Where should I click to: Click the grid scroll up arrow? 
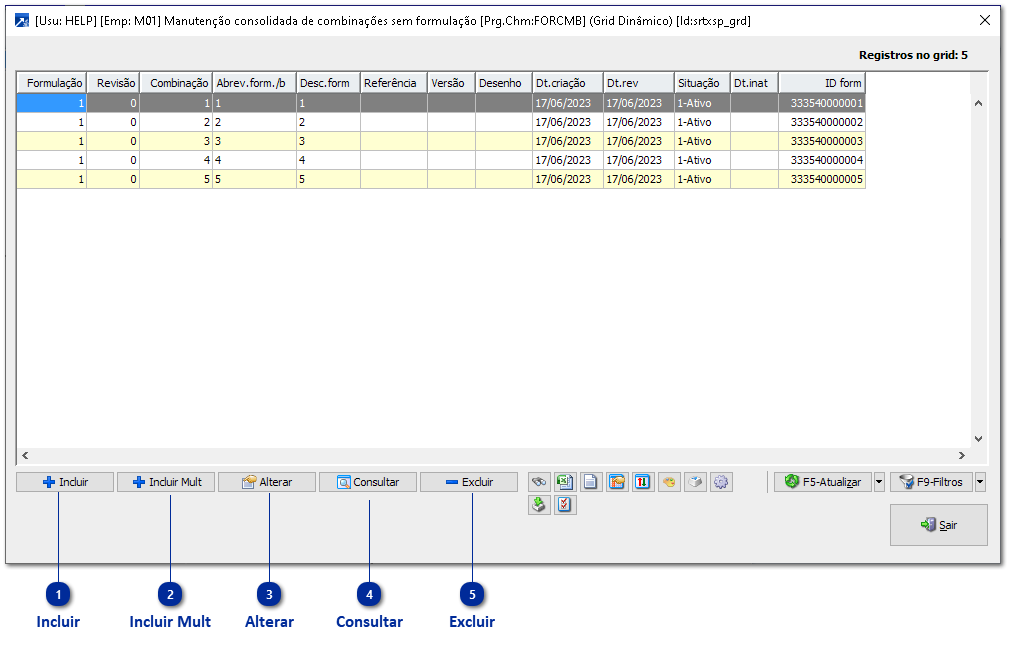(978, 103)
